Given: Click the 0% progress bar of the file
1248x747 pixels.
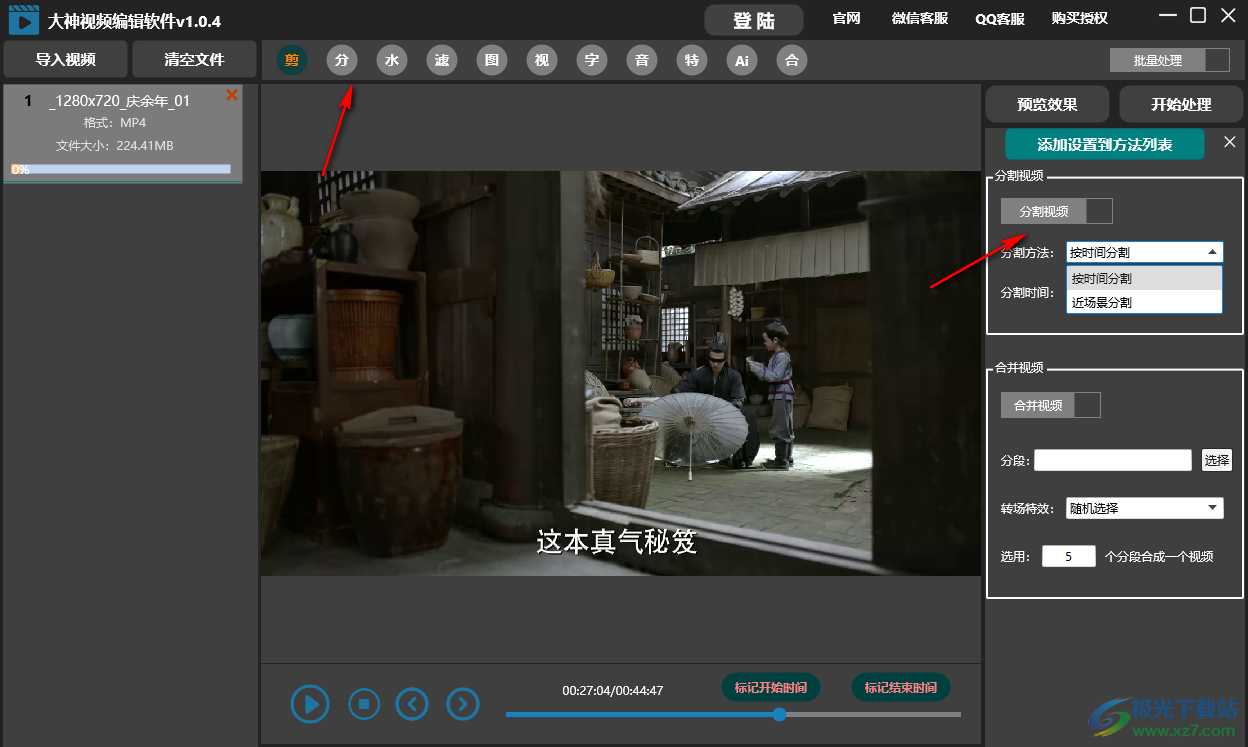Looking at the screenshot, I should pyautogui.click(x=121, y=169).
